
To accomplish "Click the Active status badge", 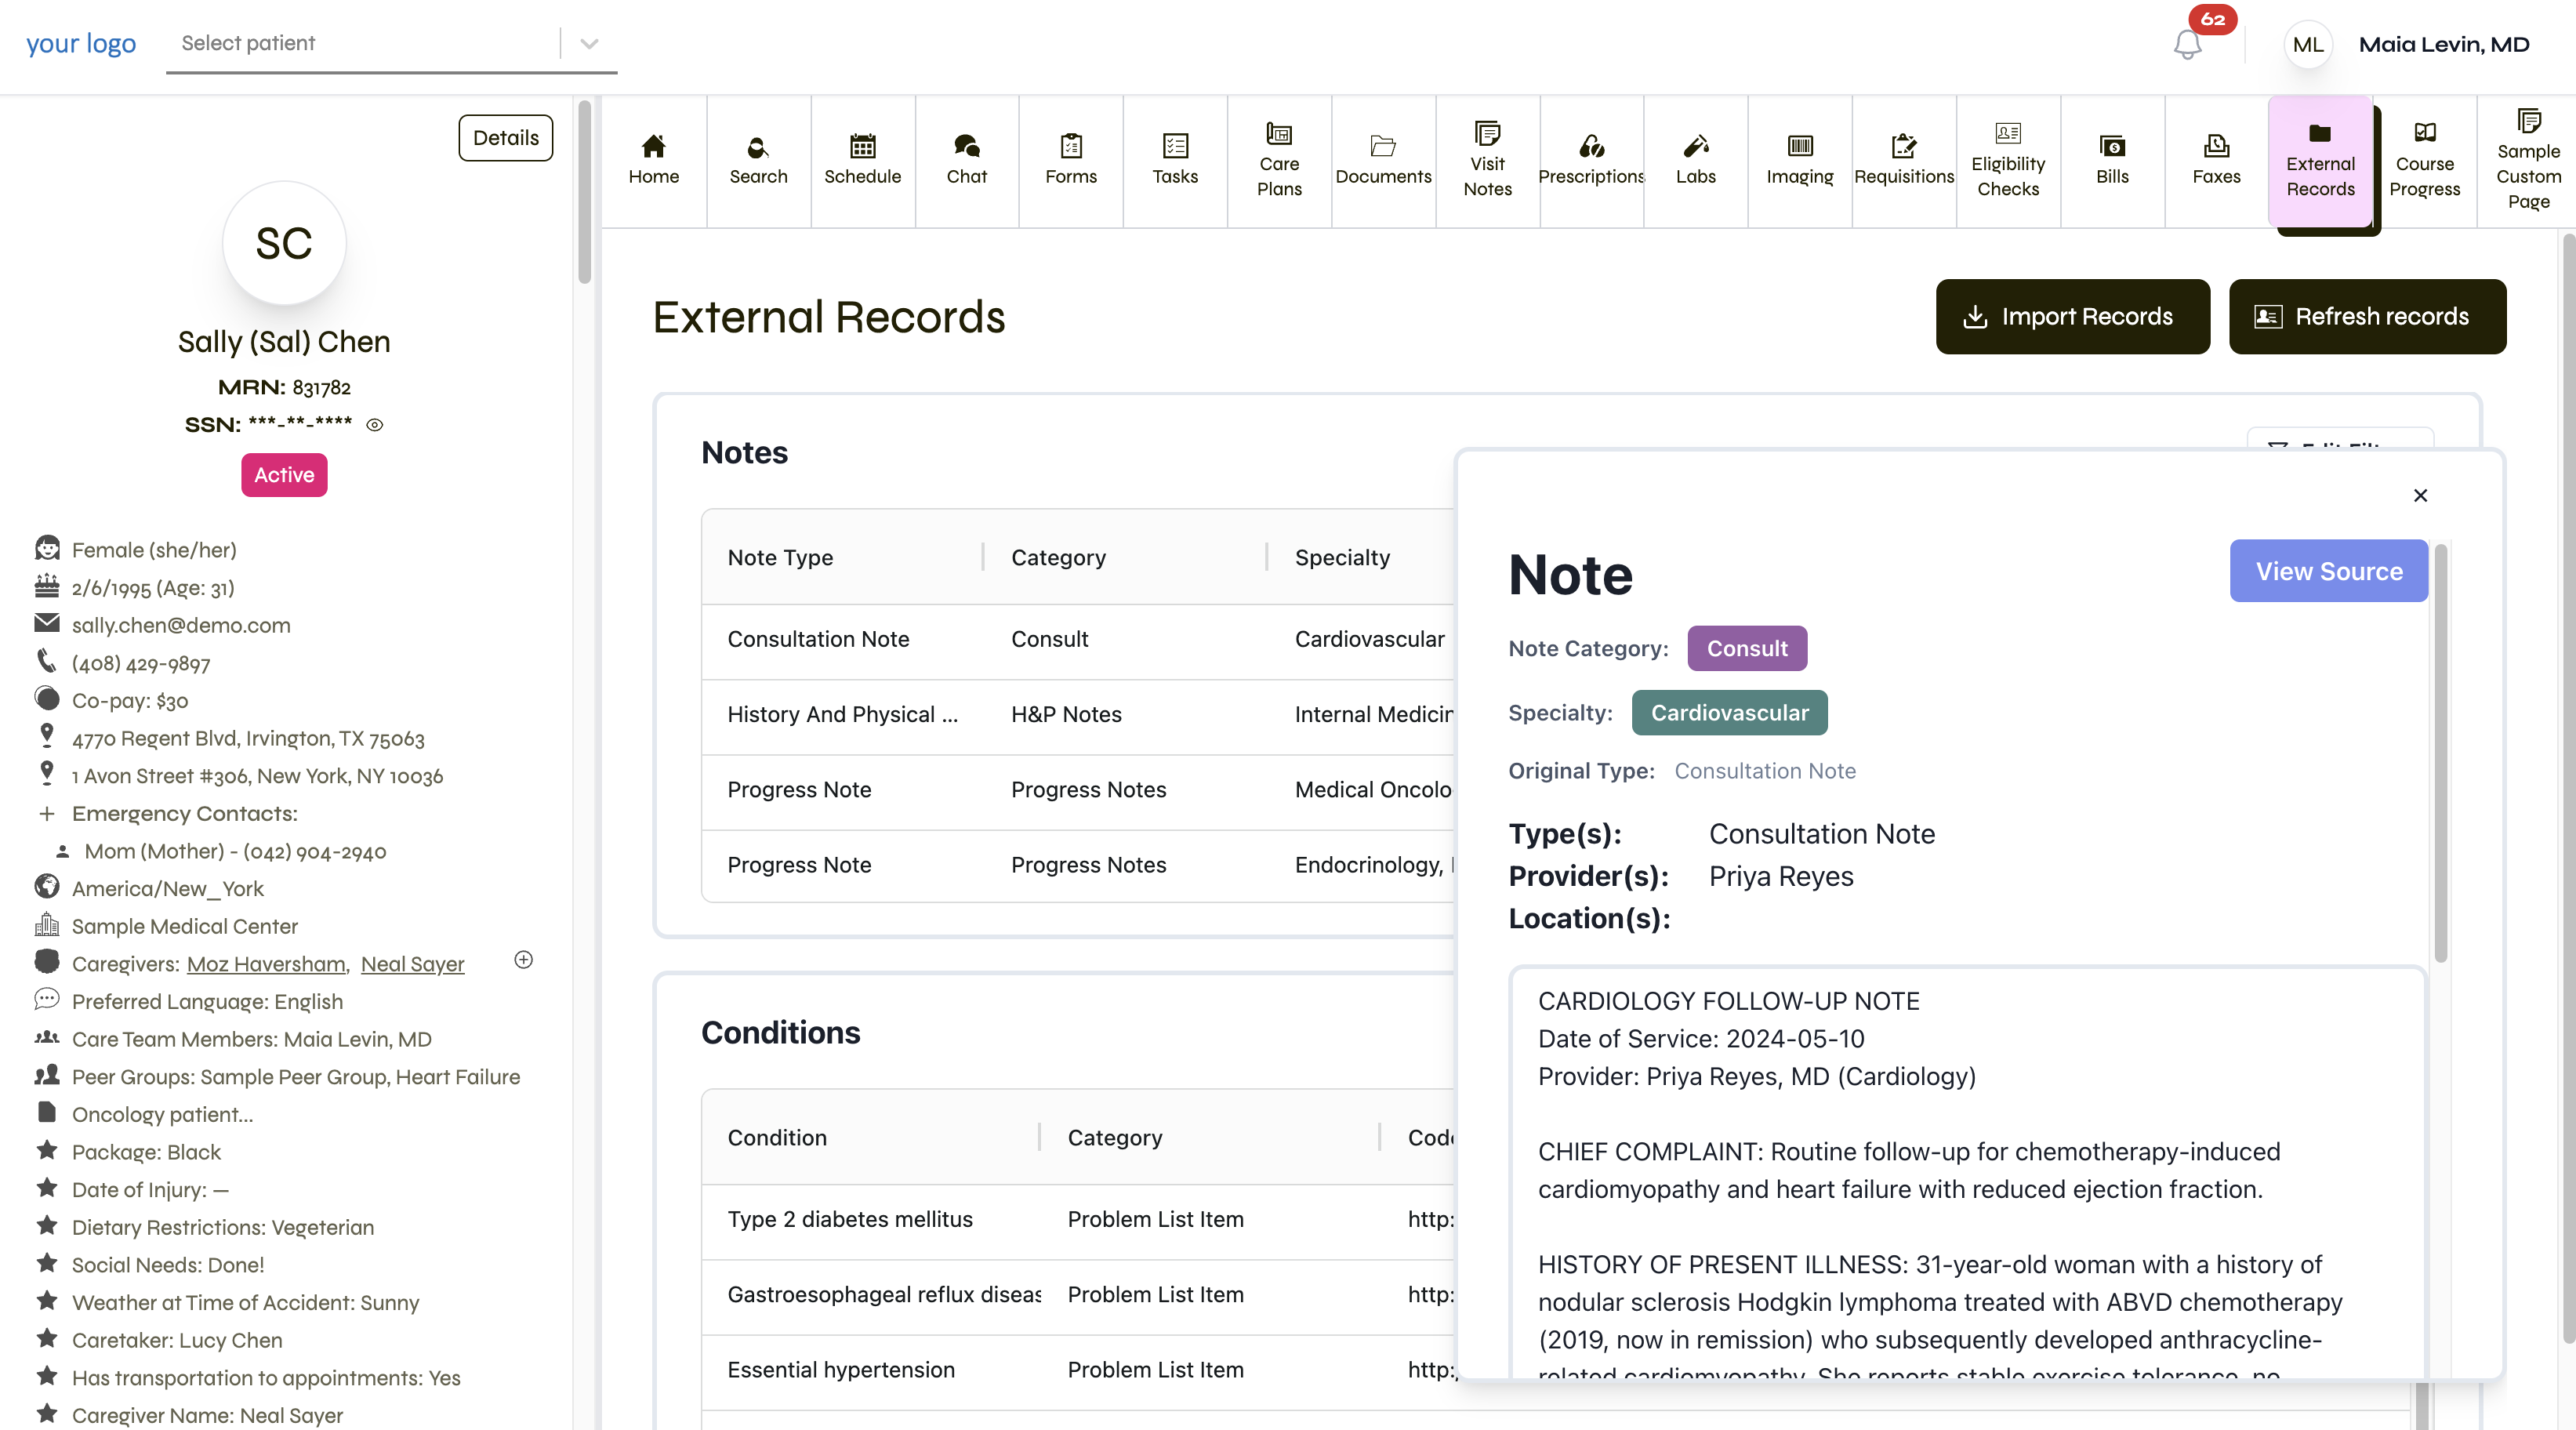I will point(284,475).
